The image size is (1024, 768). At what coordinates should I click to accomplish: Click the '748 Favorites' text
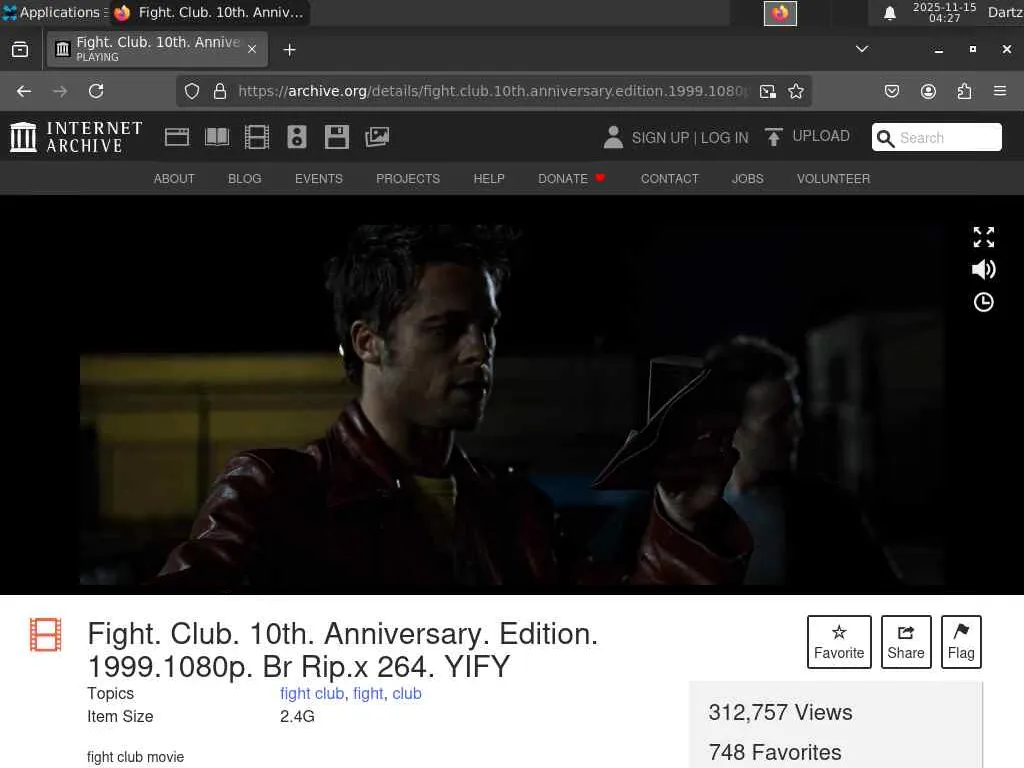click(x=775, y=752)
